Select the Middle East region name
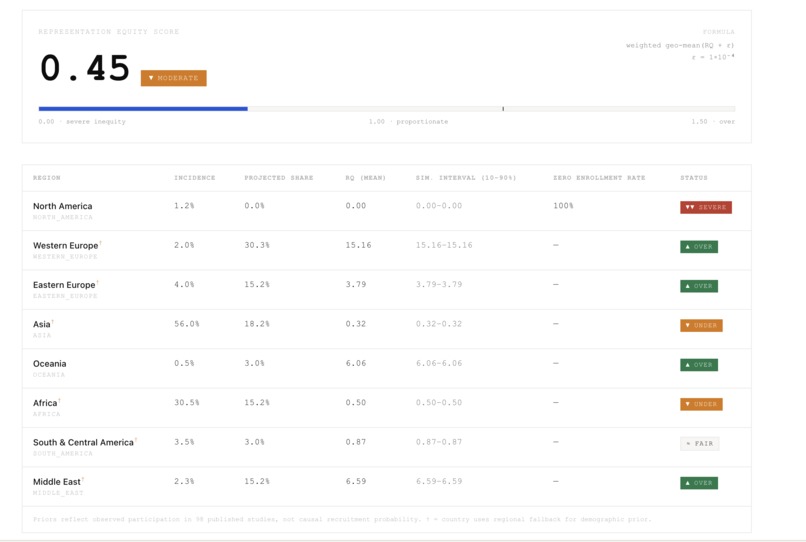Viewport: 806px width, 542px height. pos(57,482)
